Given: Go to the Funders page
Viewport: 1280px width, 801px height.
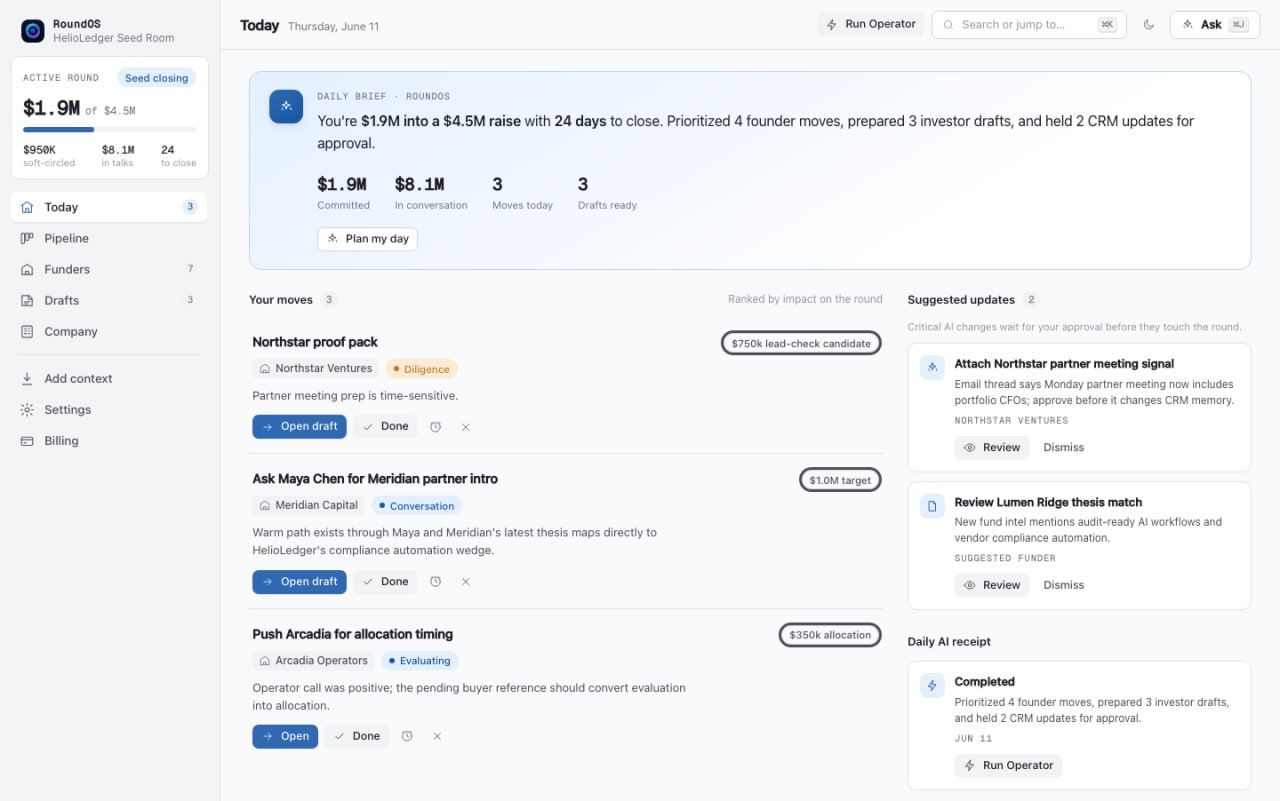Looking at the screenshot, I should click(109, 269).
